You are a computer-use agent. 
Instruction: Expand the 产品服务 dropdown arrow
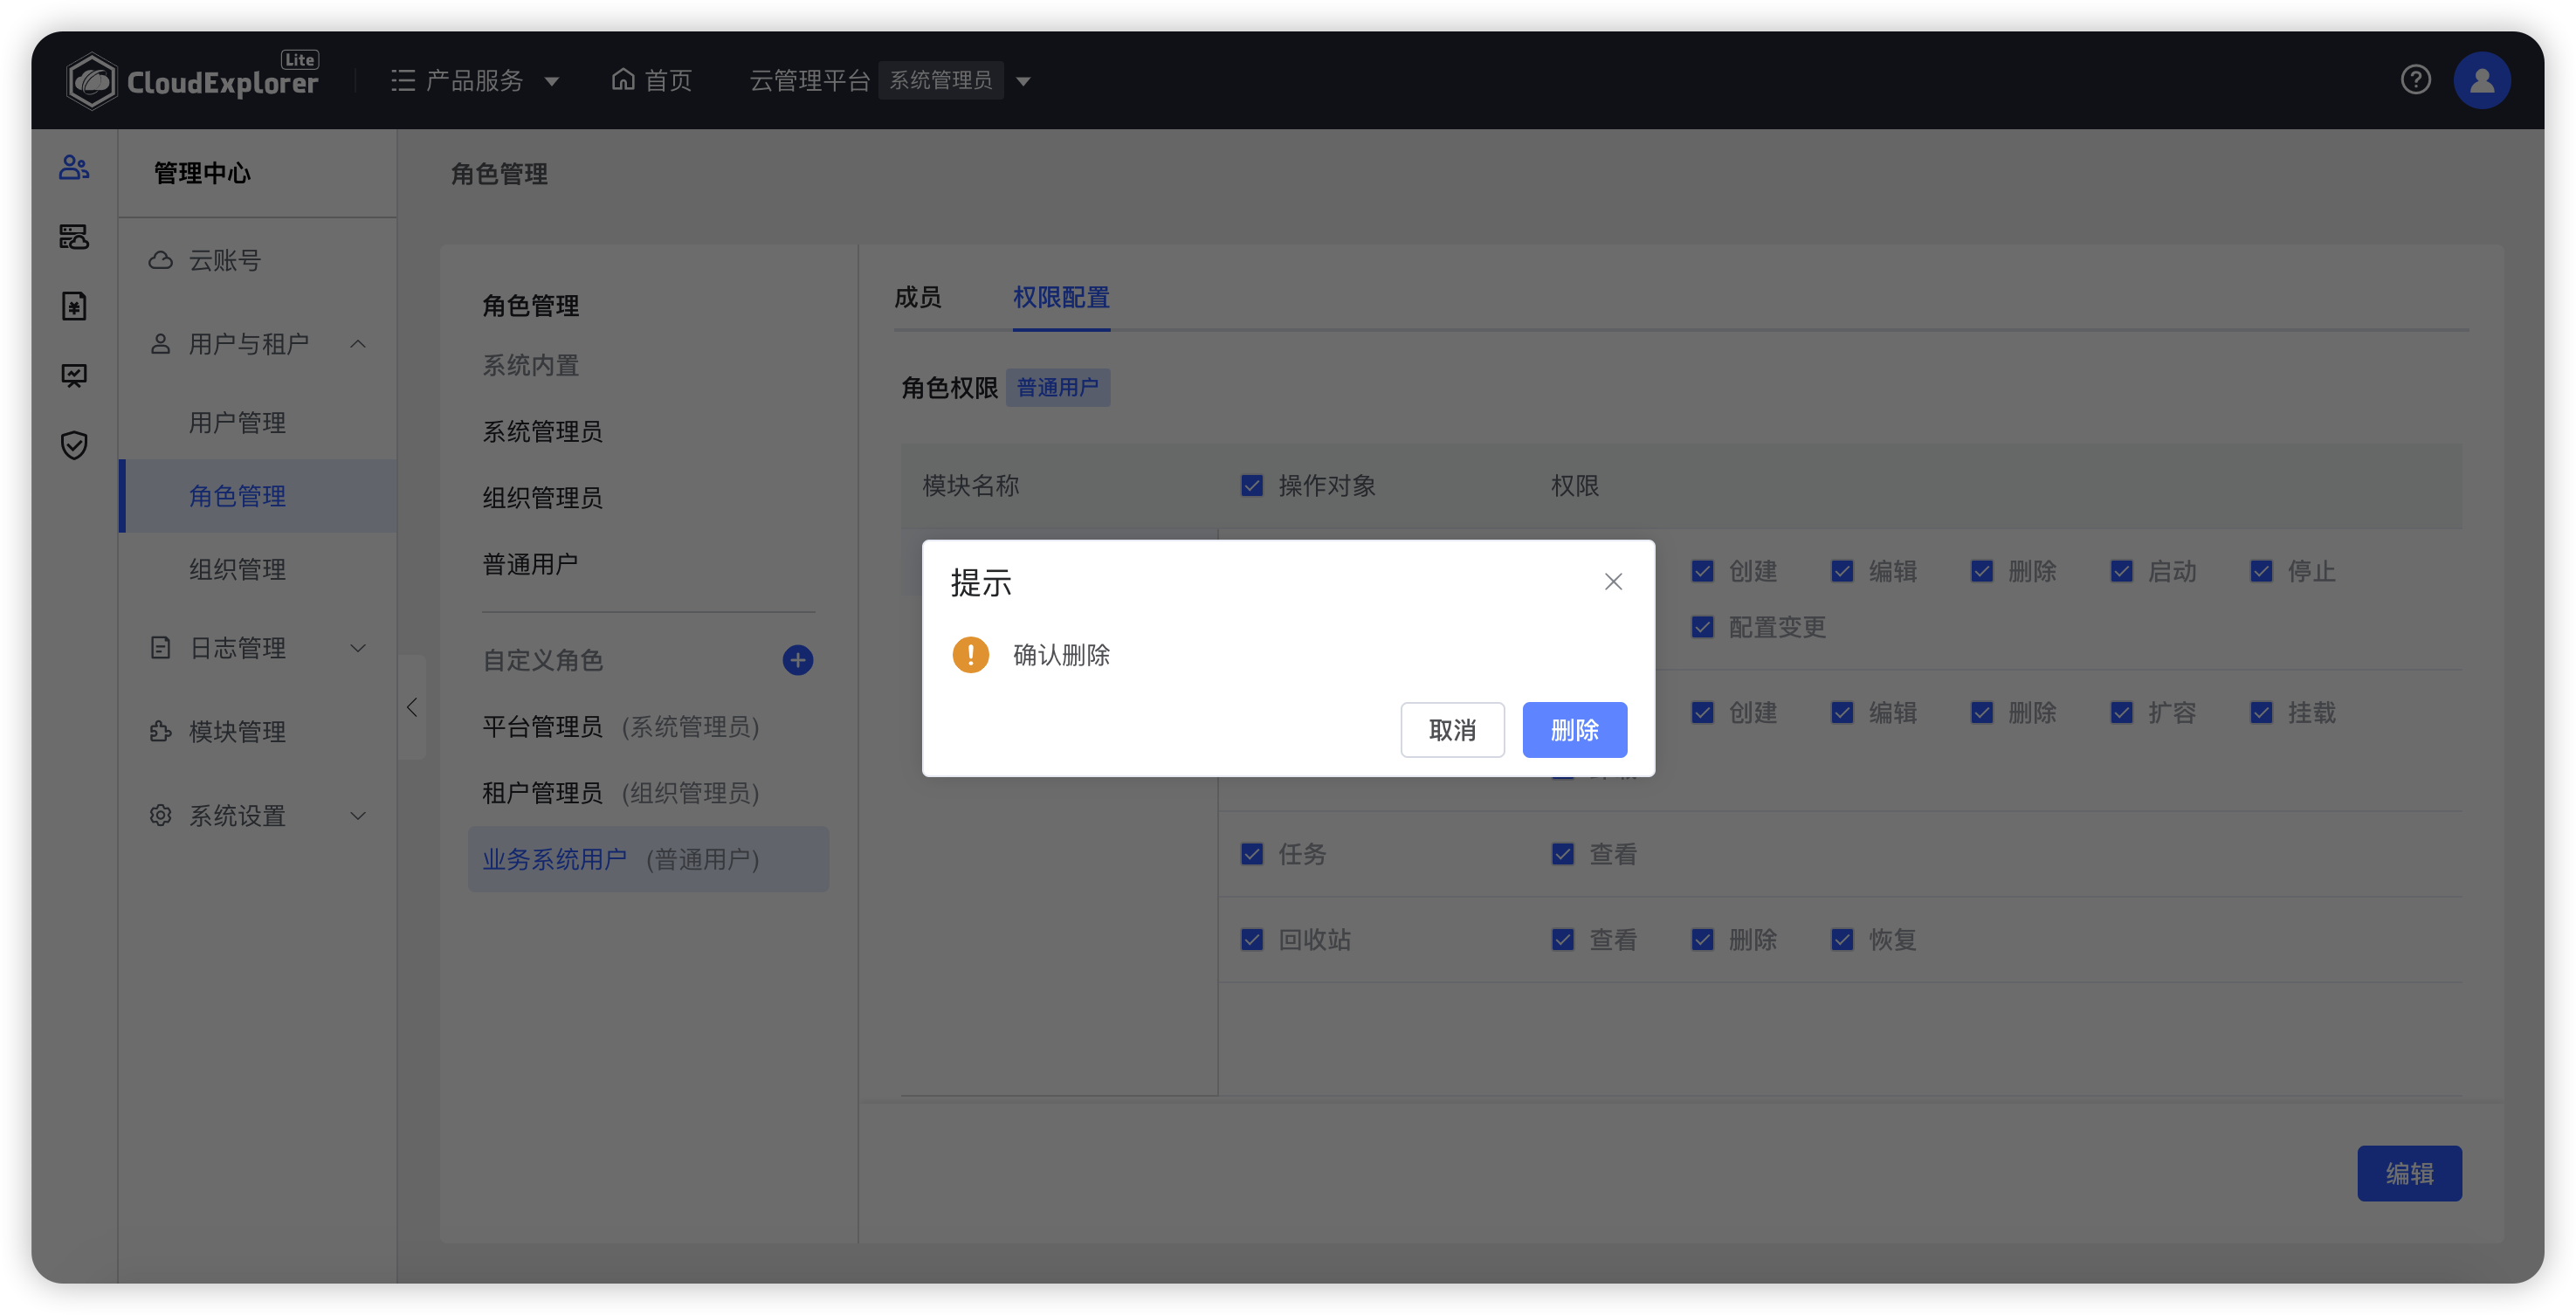pyautogui.click(x=551, y=81)
